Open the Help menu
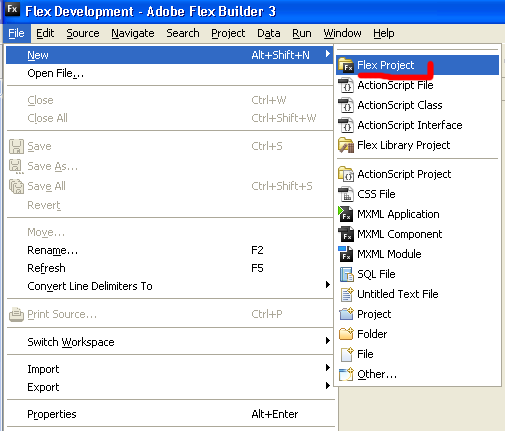 [x=384, y=33]
